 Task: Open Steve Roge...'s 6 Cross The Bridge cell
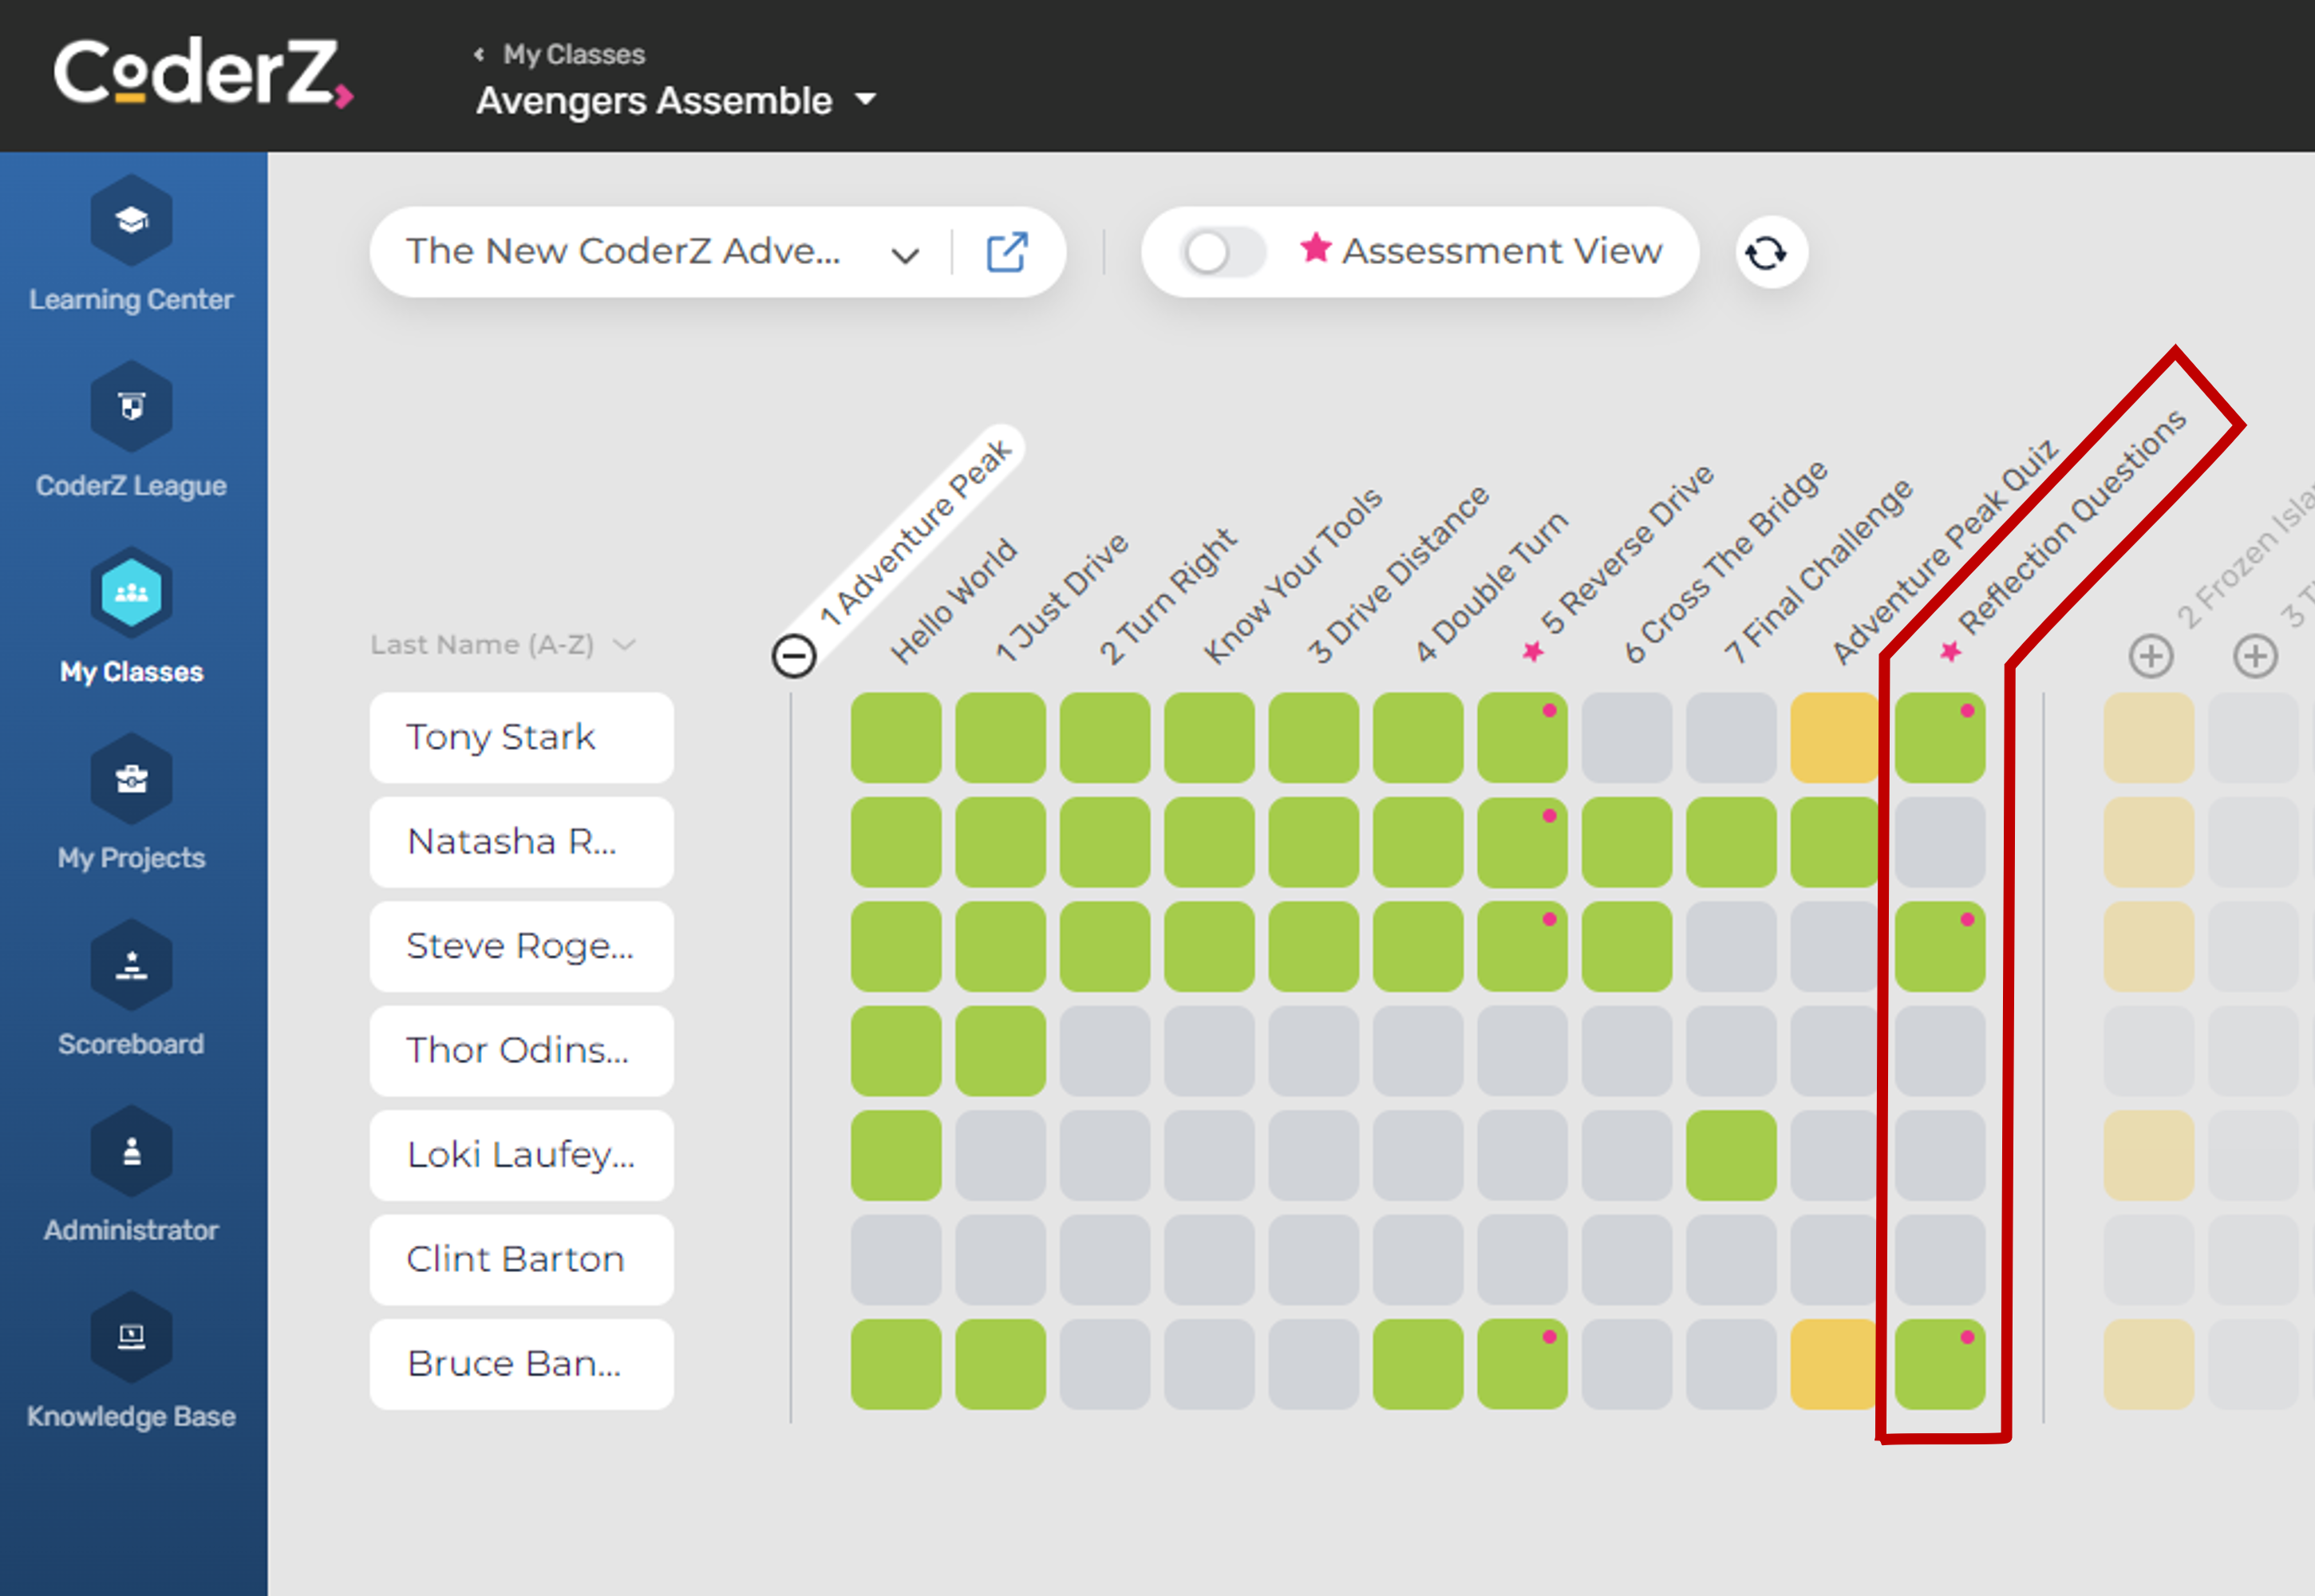[x=1626, y=946]
